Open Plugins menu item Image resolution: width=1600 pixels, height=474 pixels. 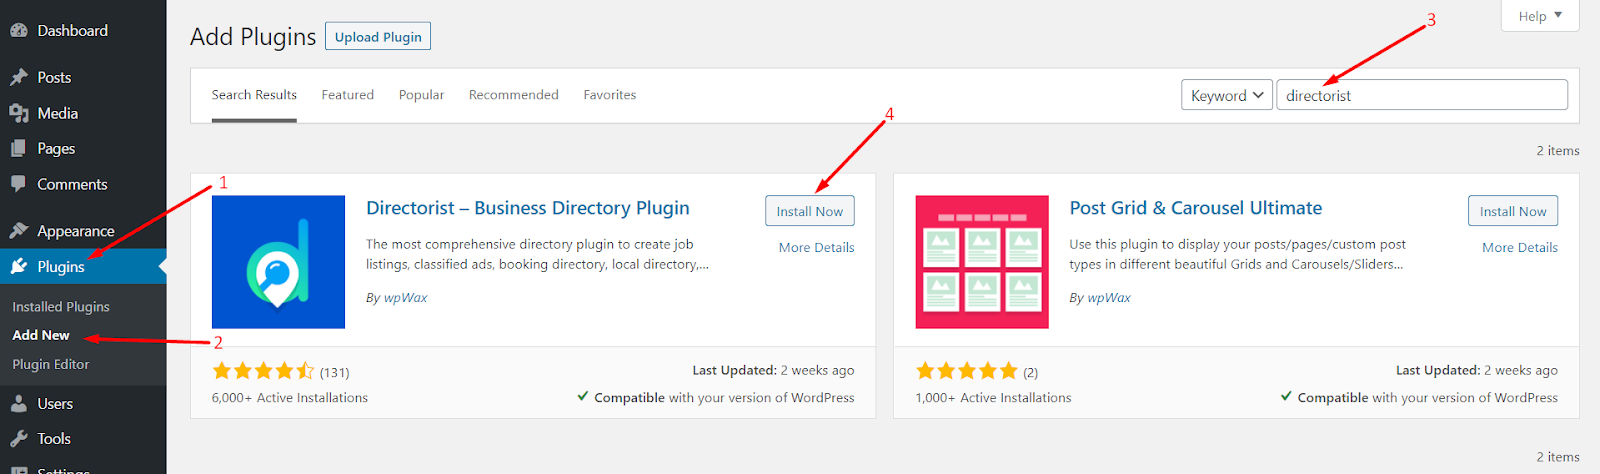click(x=83, y=266)
